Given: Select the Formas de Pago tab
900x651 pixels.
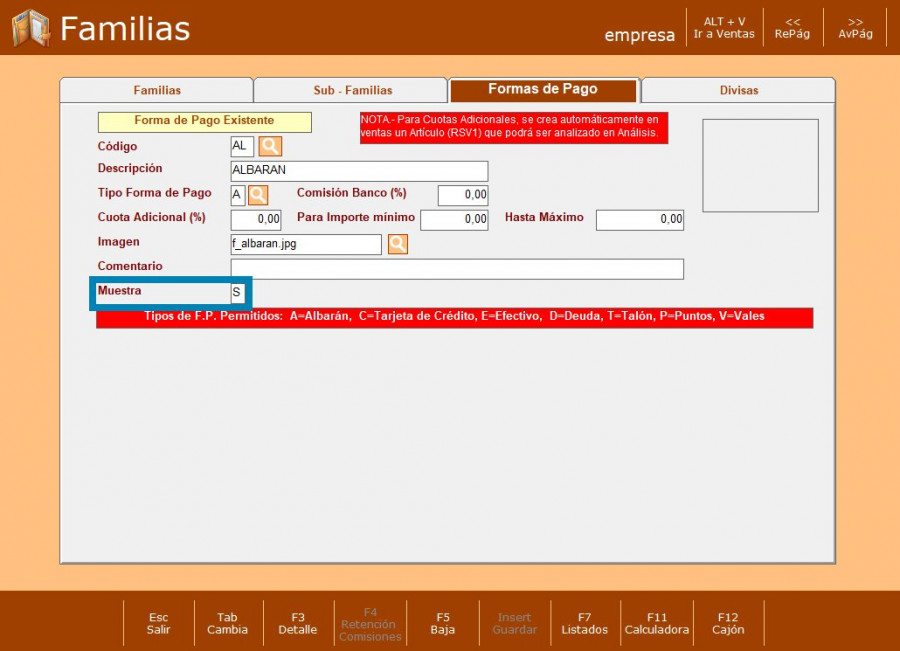Looking at the screenshot, I should [x=543, y=90].
